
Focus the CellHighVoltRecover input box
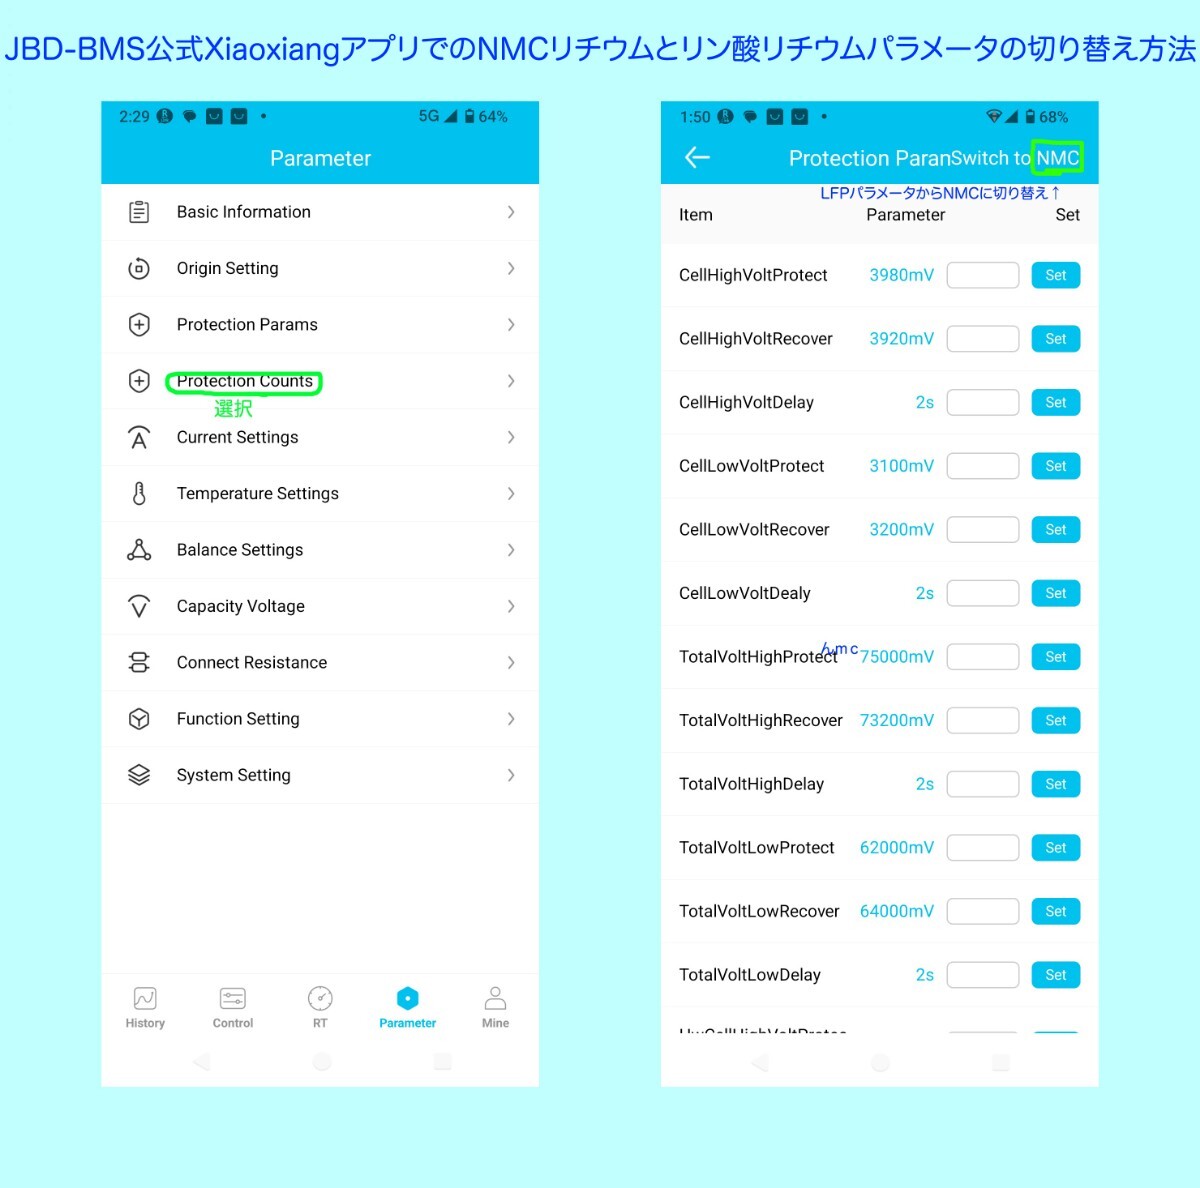[x=983, y=339]
